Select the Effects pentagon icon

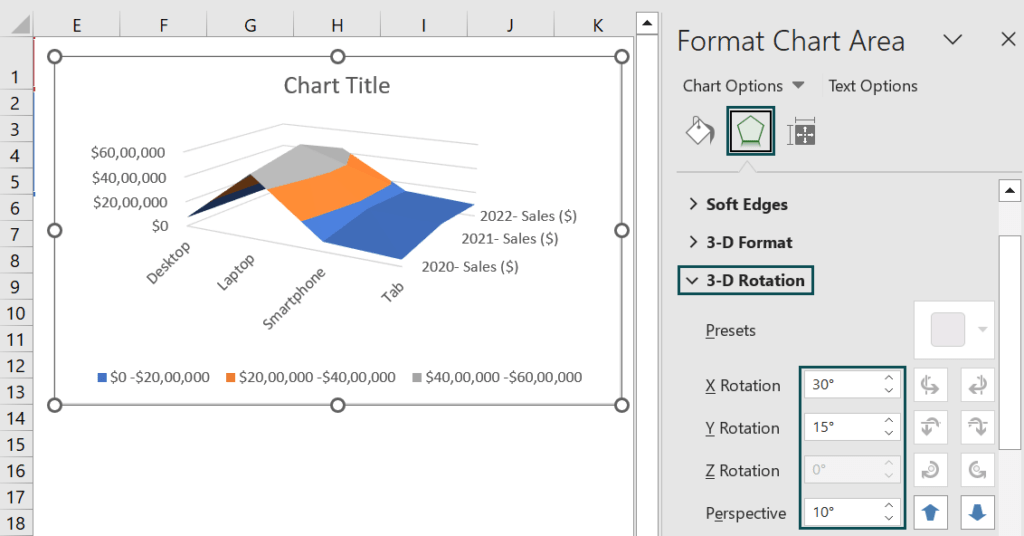click(750, 131)
